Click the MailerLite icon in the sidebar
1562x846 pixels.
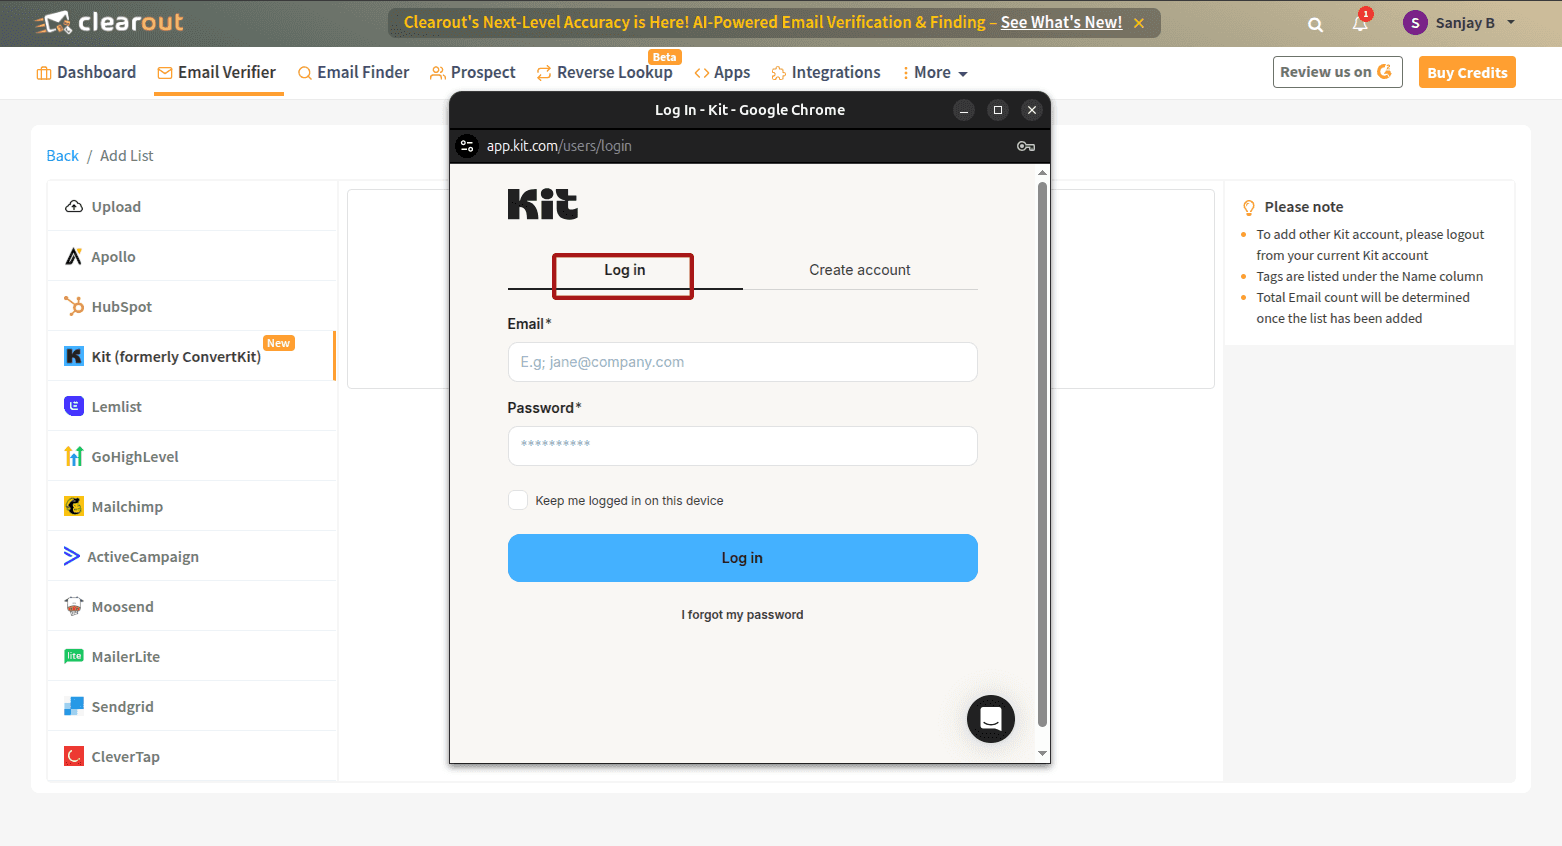(x=74, y=656)
